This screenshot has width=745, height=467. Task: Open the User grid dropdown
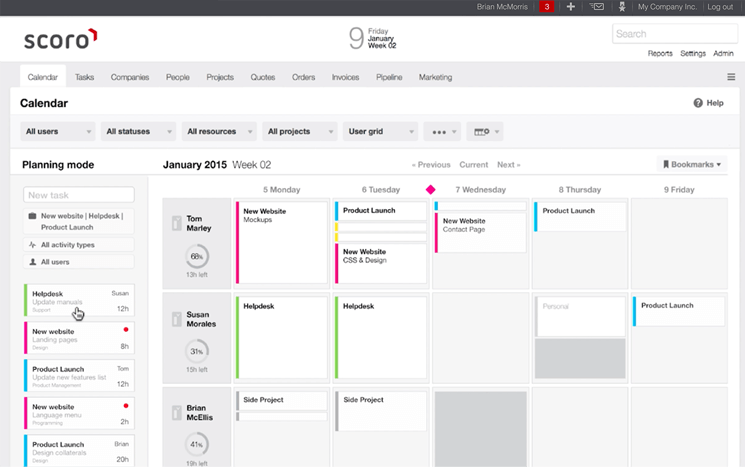[x=380, y=132]
